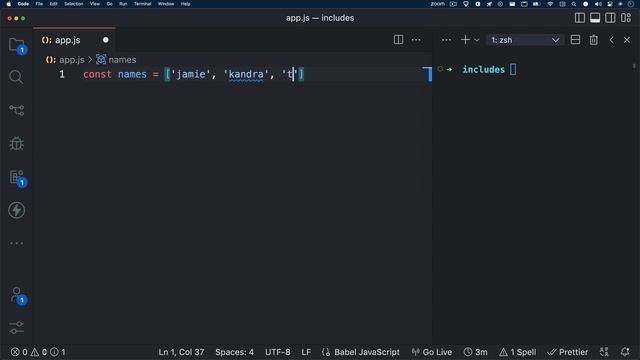Click the errors and warnings status item
This screenshot has width=640, height=360.
pyautogui.click(x=38, y=352)
